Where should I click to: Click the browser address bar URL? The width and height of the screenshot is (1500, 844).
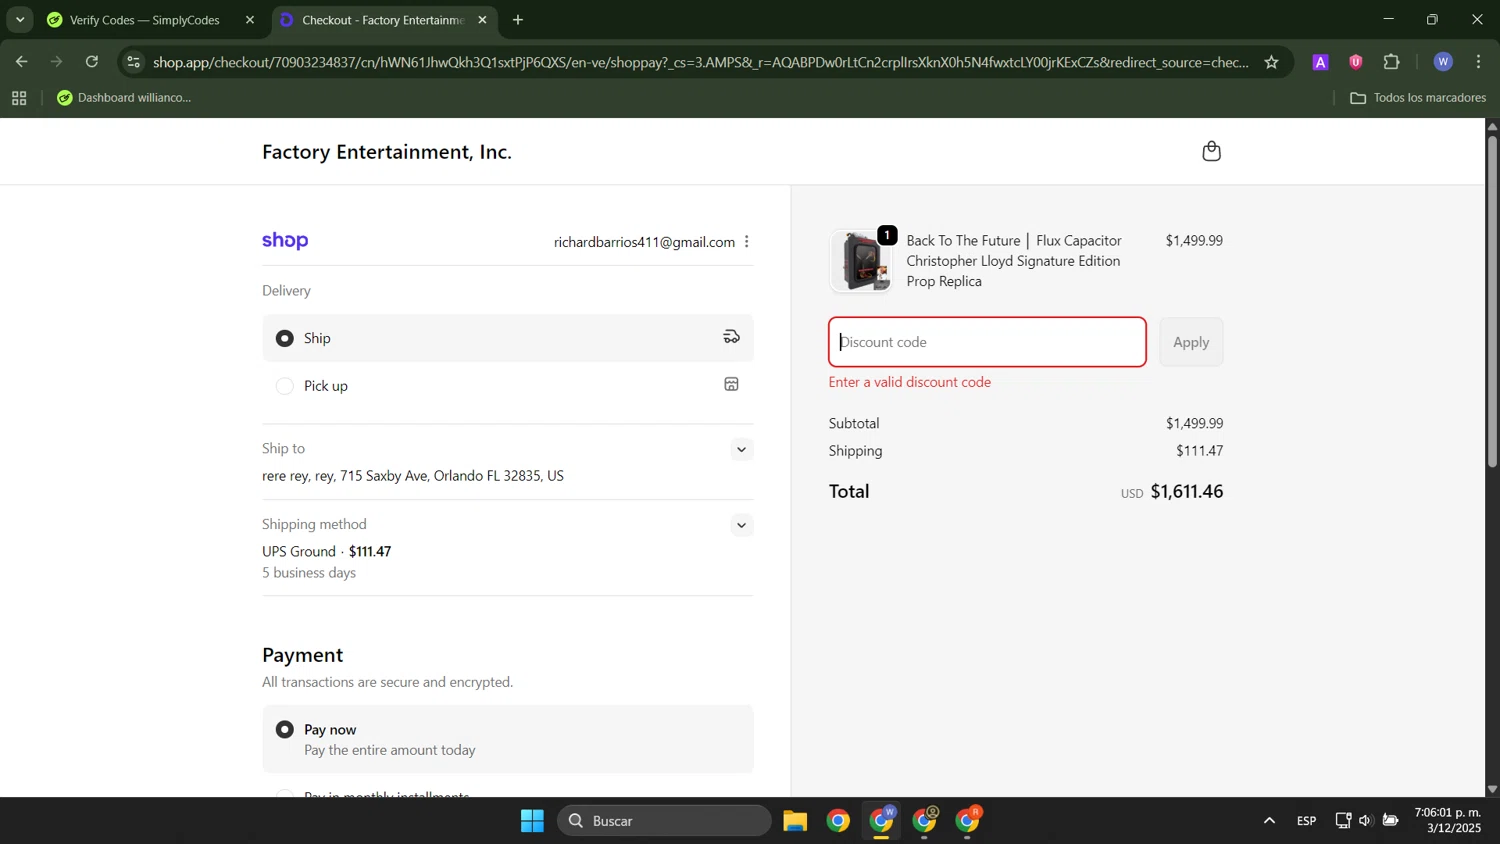pos(700,62)
